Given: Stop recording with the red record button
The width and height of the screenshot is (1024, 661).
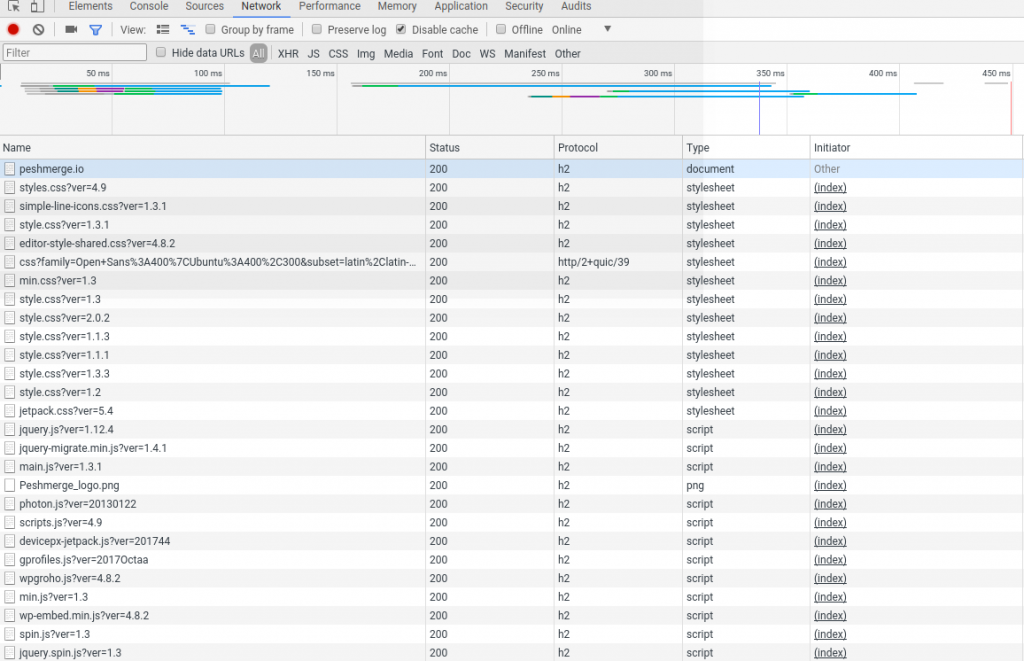Looking at the screenshot, I should click(x=13, y=29).
